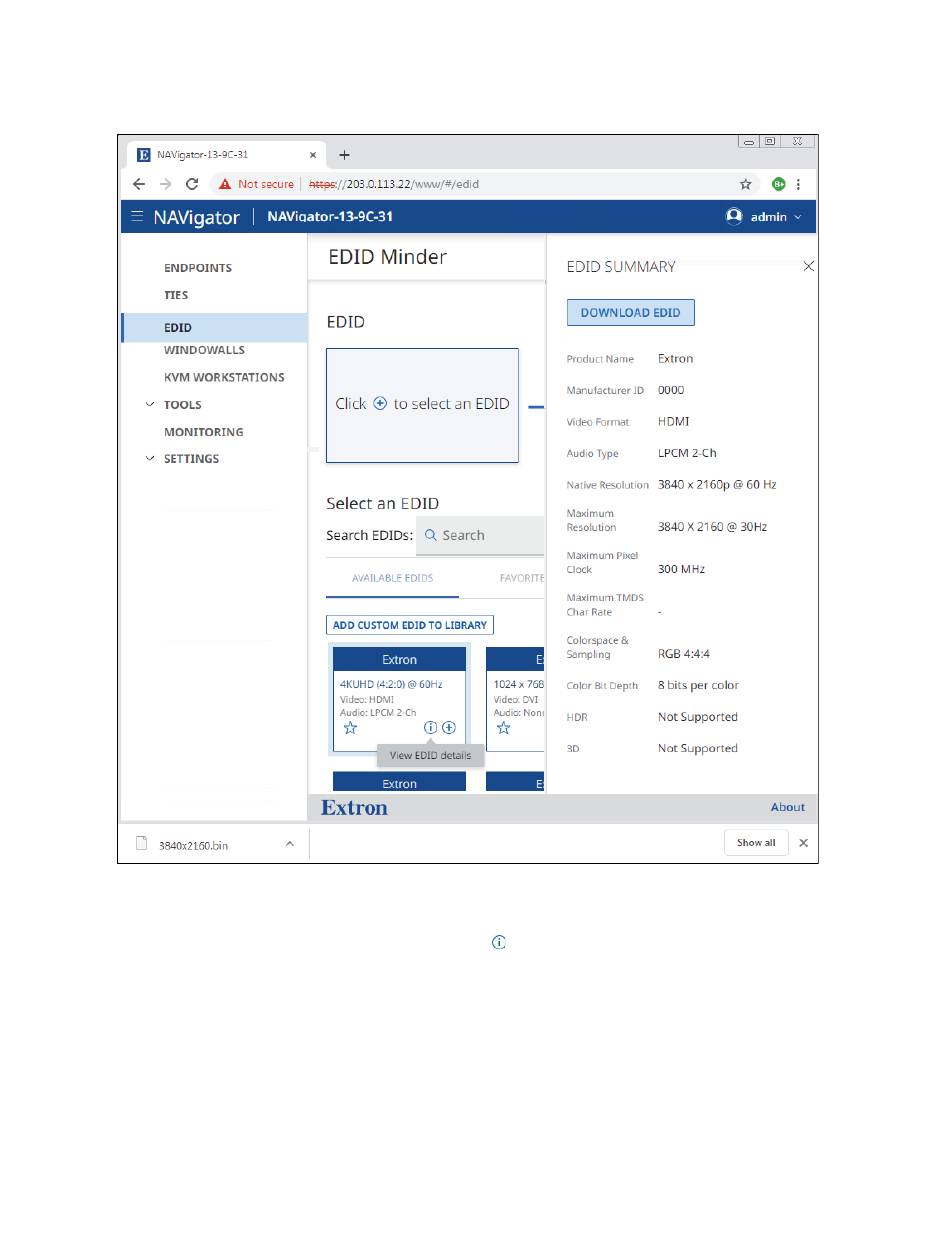
Task: Click the browser back arrow
Action: point(139,184)
